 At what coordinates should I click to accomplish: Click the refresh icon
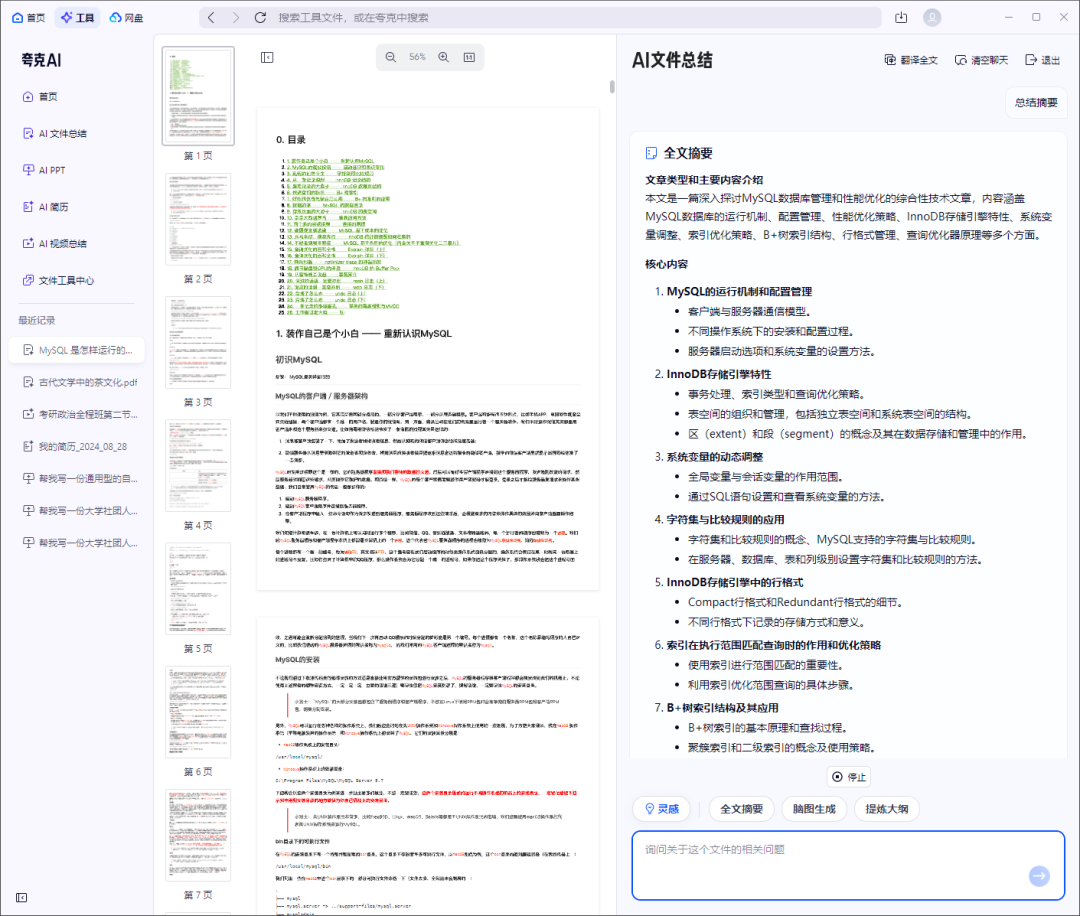pyautogui.click(x=260, y=18)
